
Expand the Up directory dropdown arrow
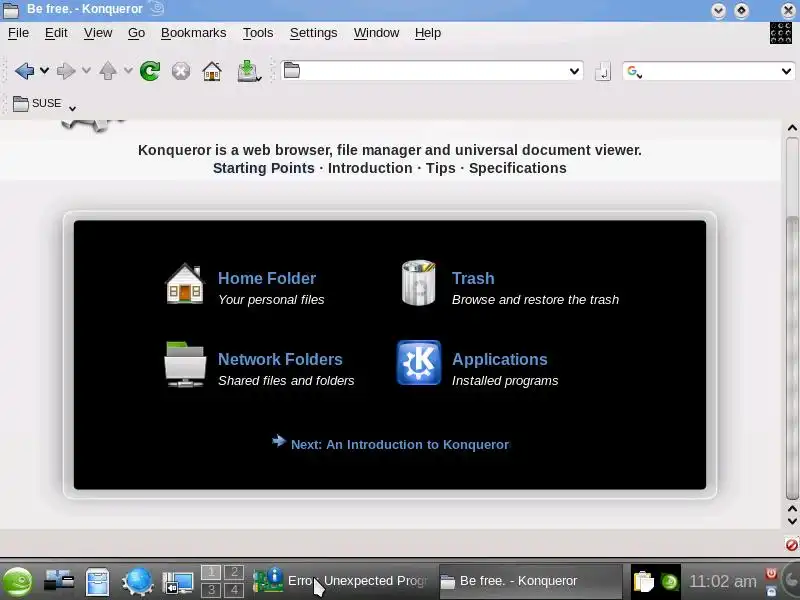click(x=128, y=70)
